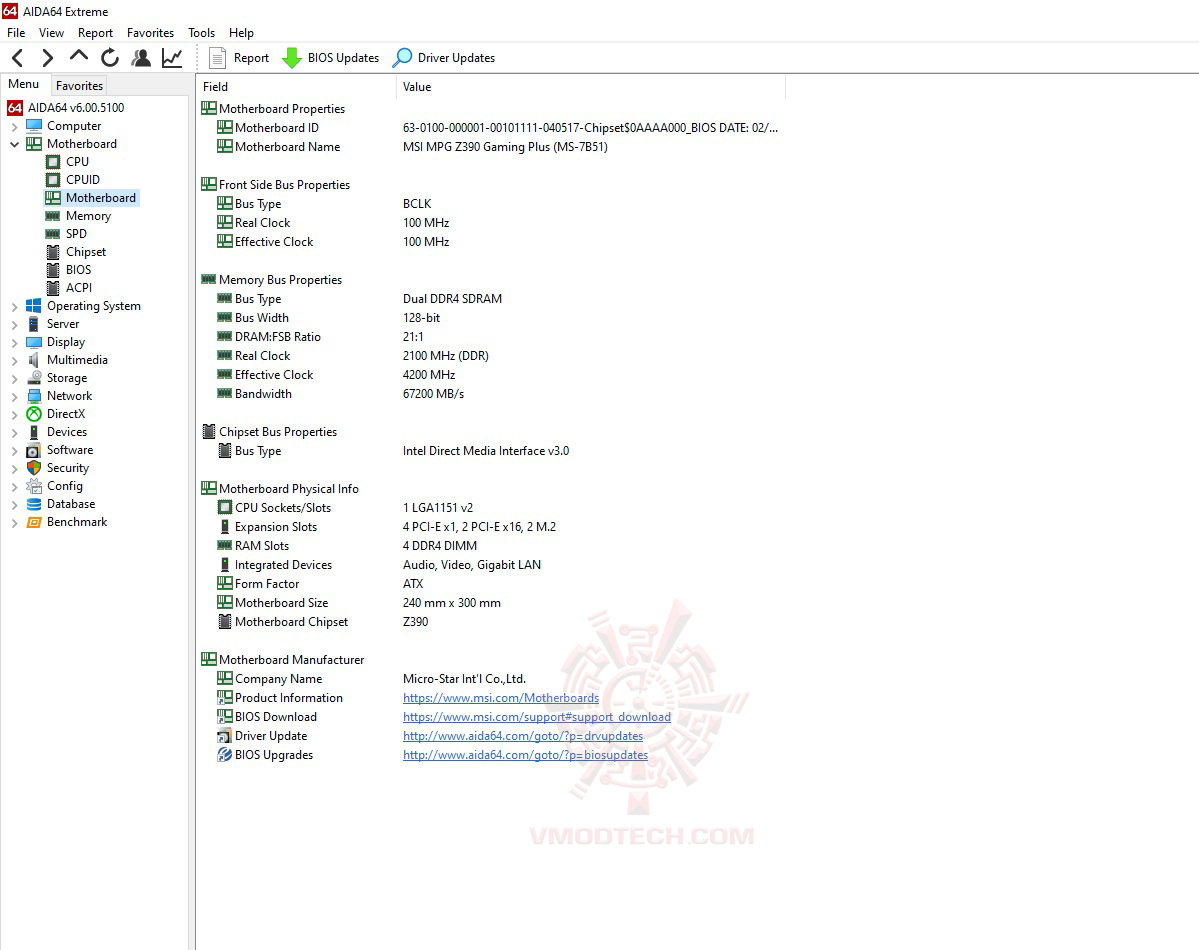Select the Form Factor row

(489, 584)
